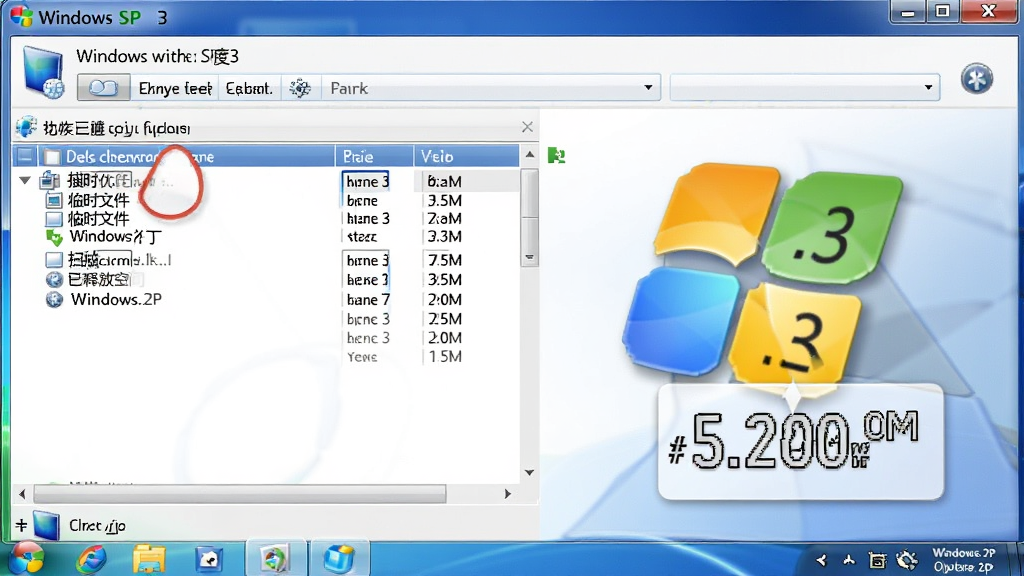The image size is (1024, 576).
Task: Click the 2:0M value cell
Action: 444,300
